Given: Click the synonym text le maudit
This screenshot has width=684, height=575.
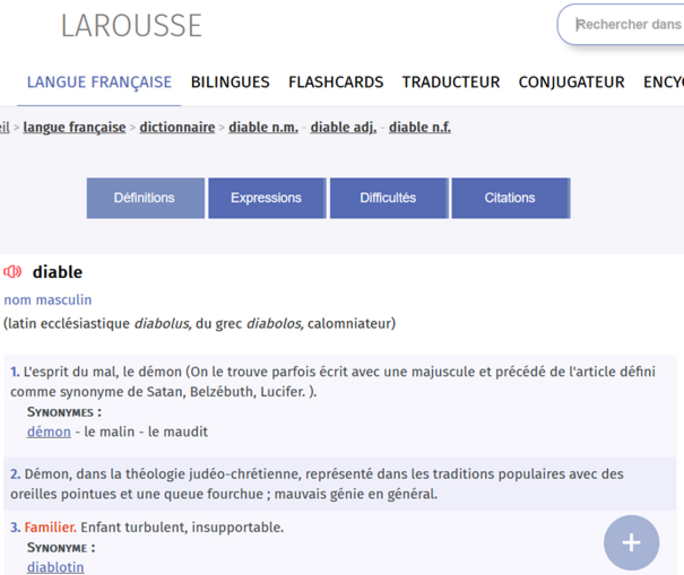Looking at the screenshot, I should click(178, 432).
